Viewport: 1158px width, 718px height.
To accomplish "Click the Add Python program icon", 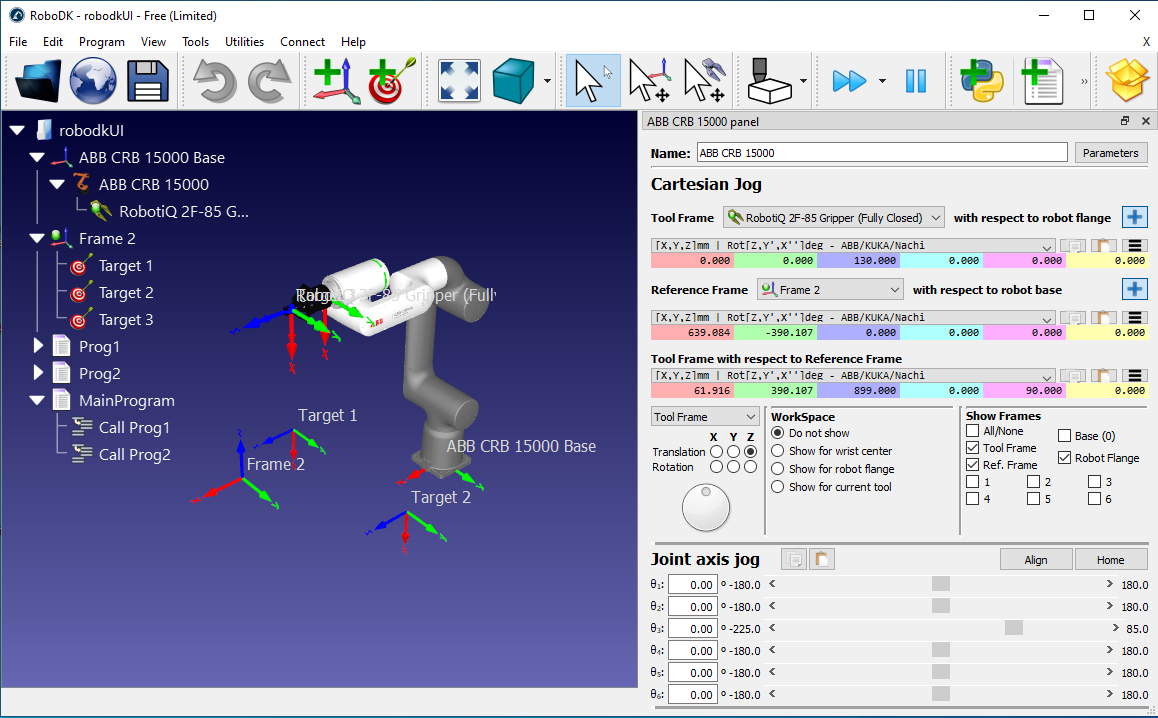I will point(981,81).
